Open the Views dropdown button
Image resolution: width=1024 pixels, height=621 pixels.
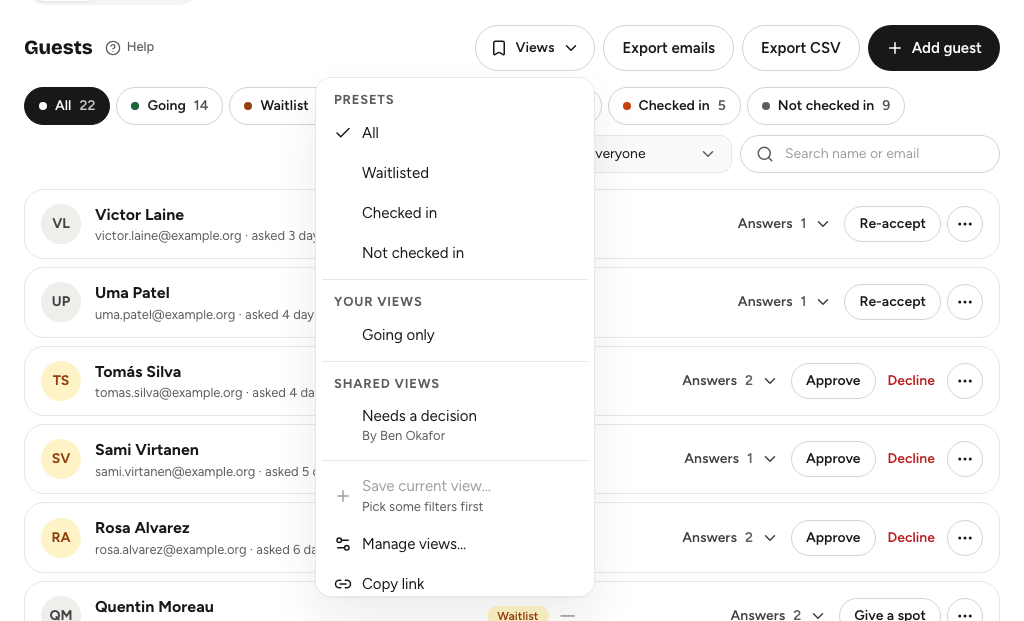pos(535,48)
